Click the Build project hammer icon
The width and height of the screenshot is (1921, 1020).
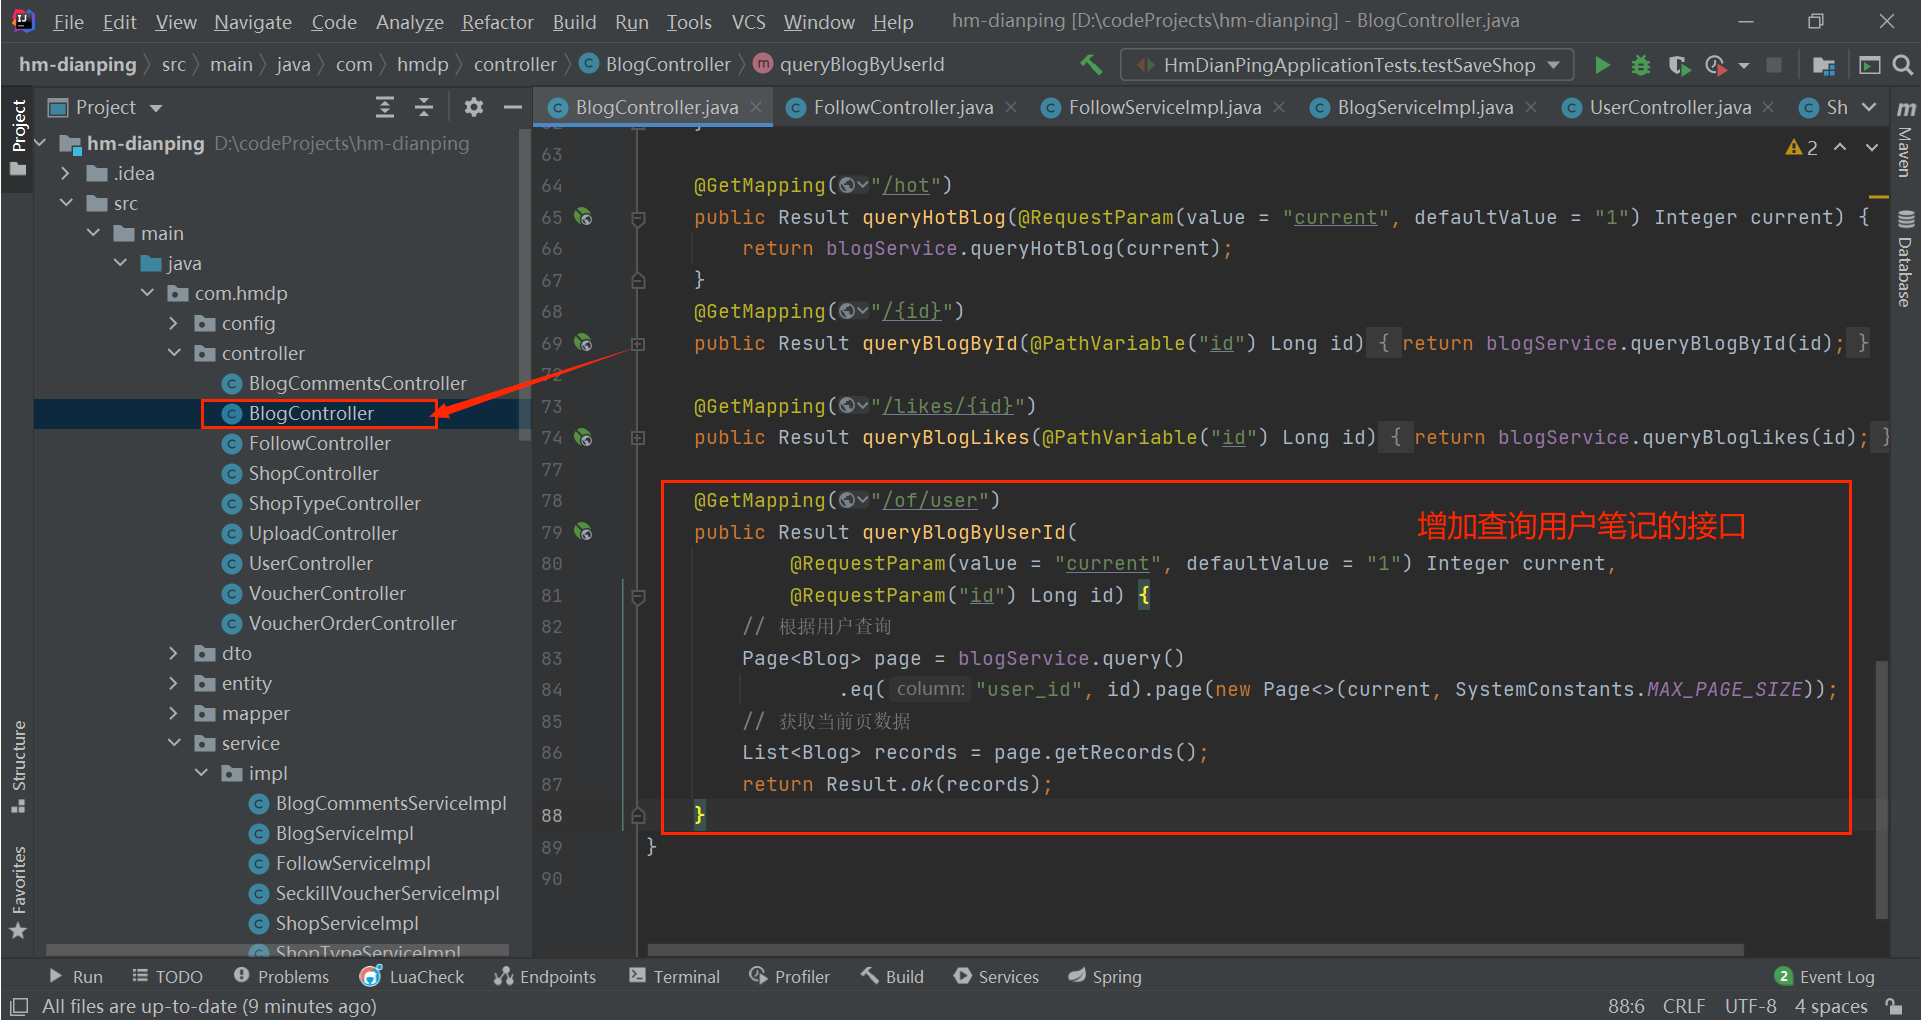tap(1091, 65)
